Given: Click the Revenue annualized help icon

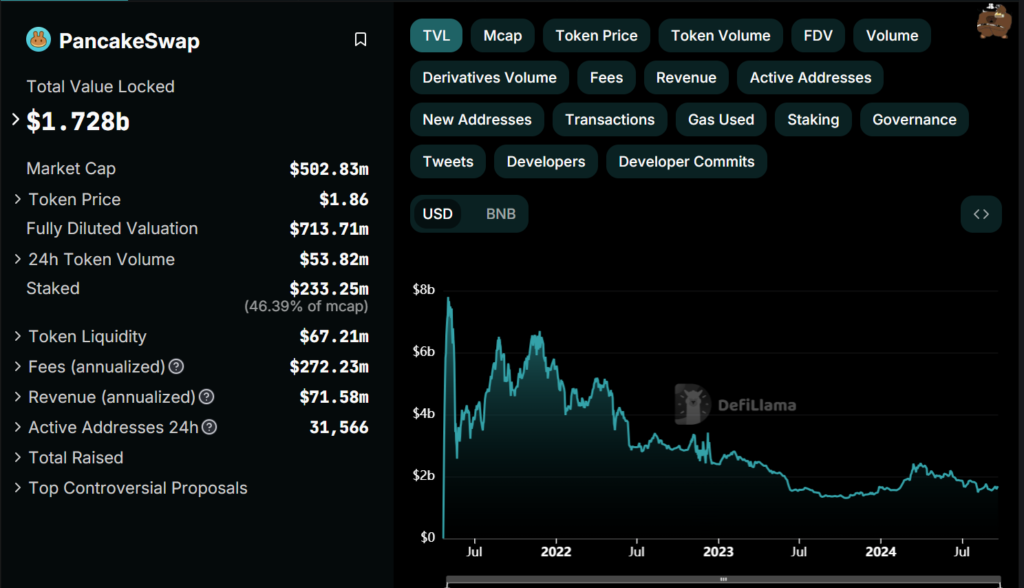Looking at the screenshot, I should click(206, 397).
